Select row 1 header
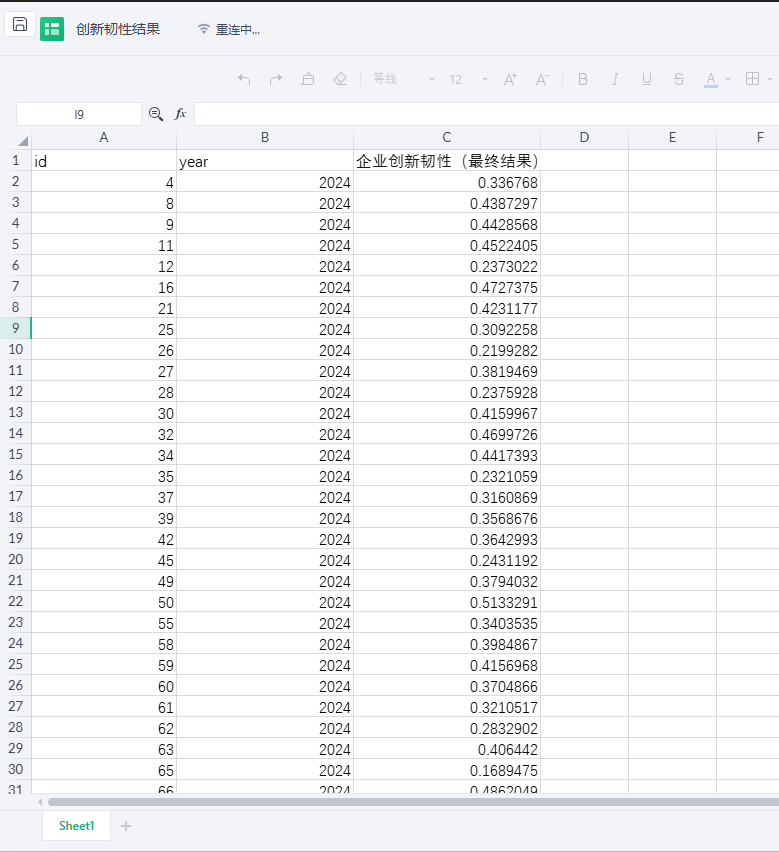 (x=16, y=160)
